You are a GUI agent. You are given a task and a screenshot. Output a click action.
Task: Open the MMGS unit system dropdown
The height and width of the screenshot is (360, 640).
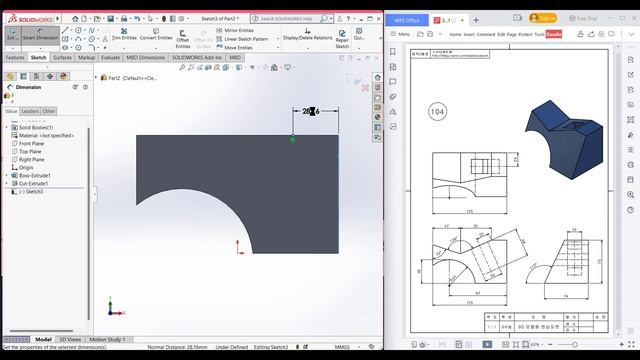(359, 347)
